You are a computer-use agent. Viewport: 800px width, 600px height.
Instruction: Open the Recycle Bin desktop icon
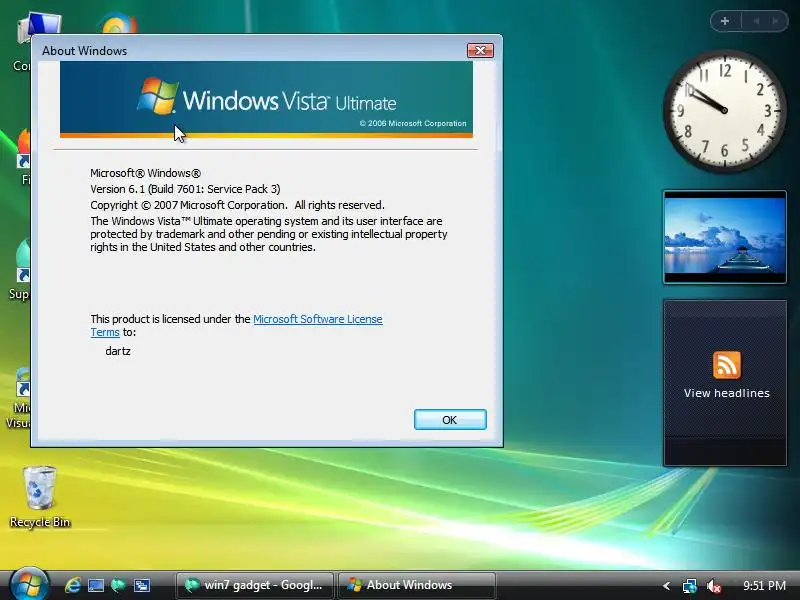point(40,496)
